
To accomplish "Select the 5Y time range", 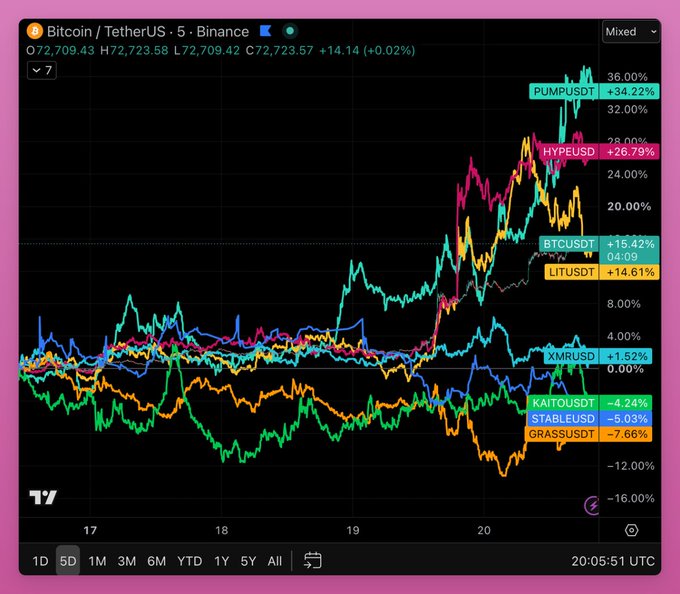I will (248, 561).
